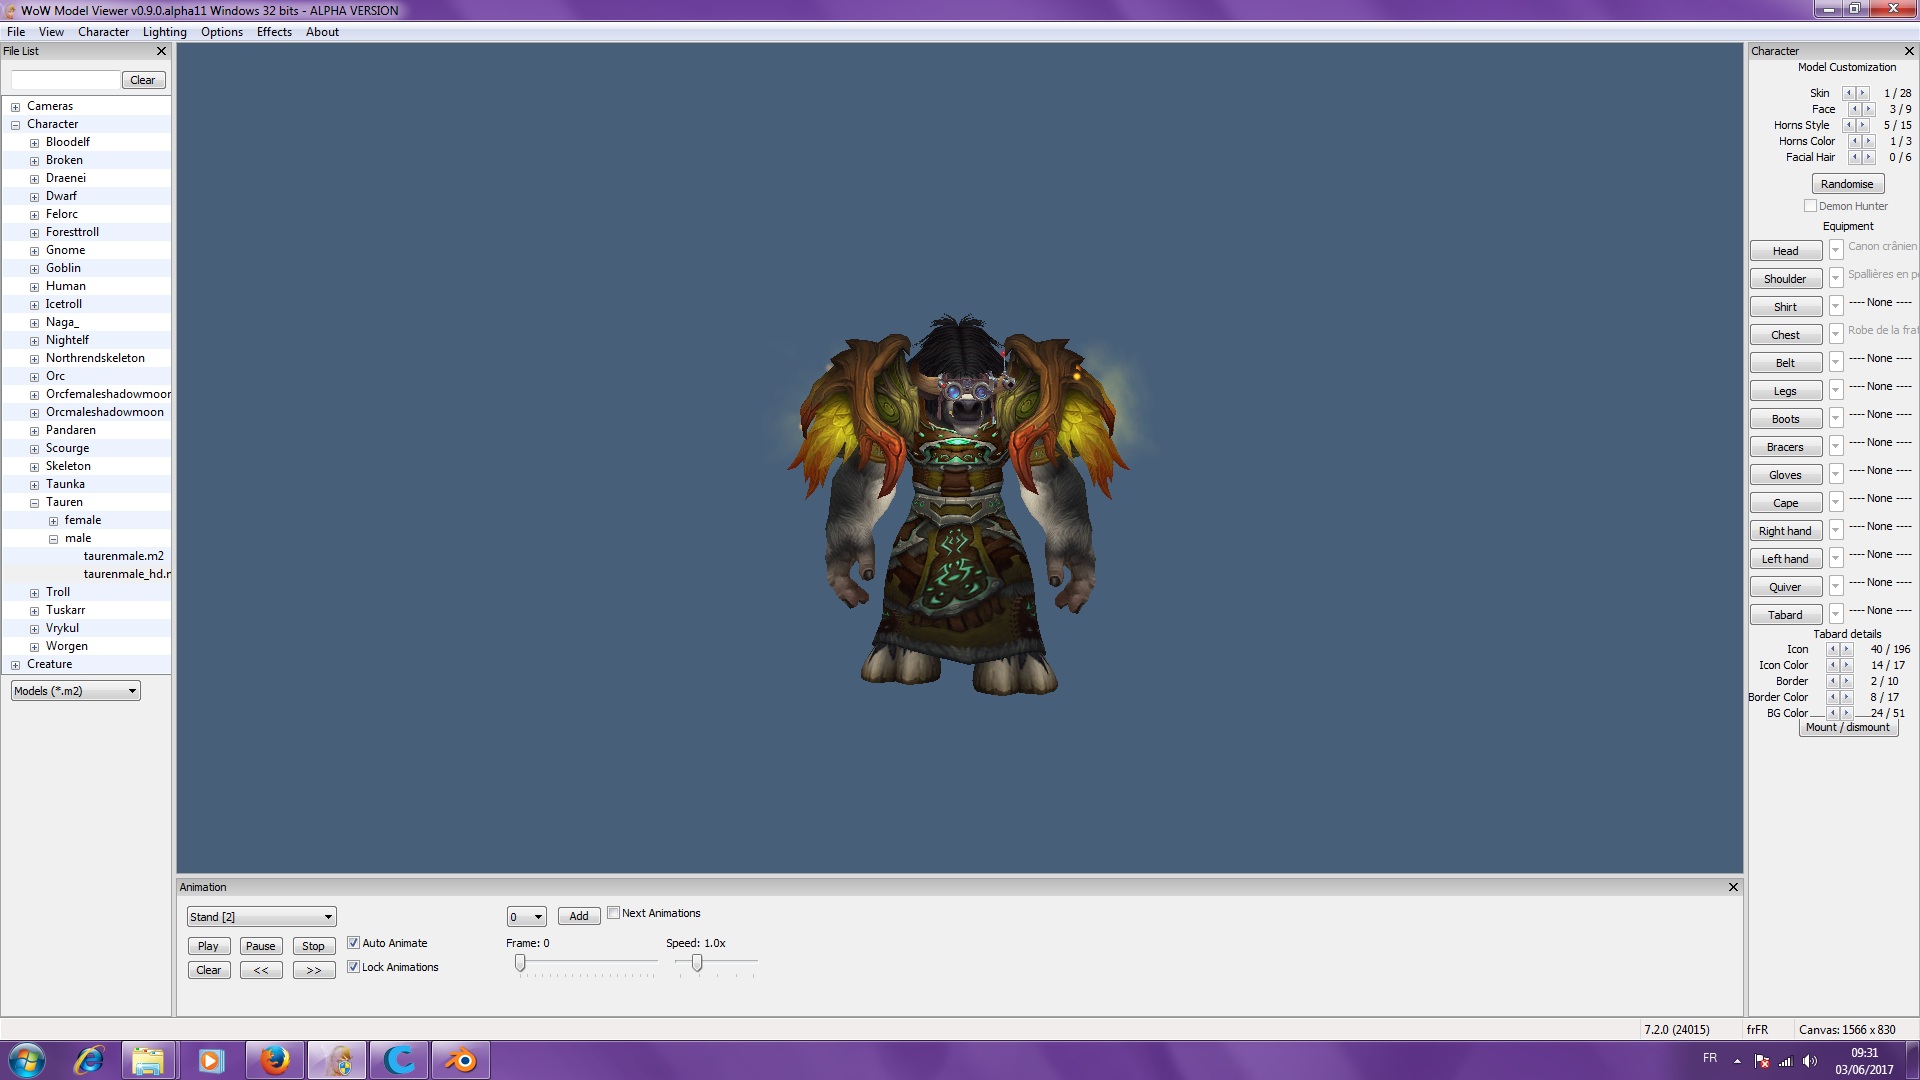The width and height of the screenshot is (1920, 1080).
Task: Close the Animation panel
Action: point(1733,887)
